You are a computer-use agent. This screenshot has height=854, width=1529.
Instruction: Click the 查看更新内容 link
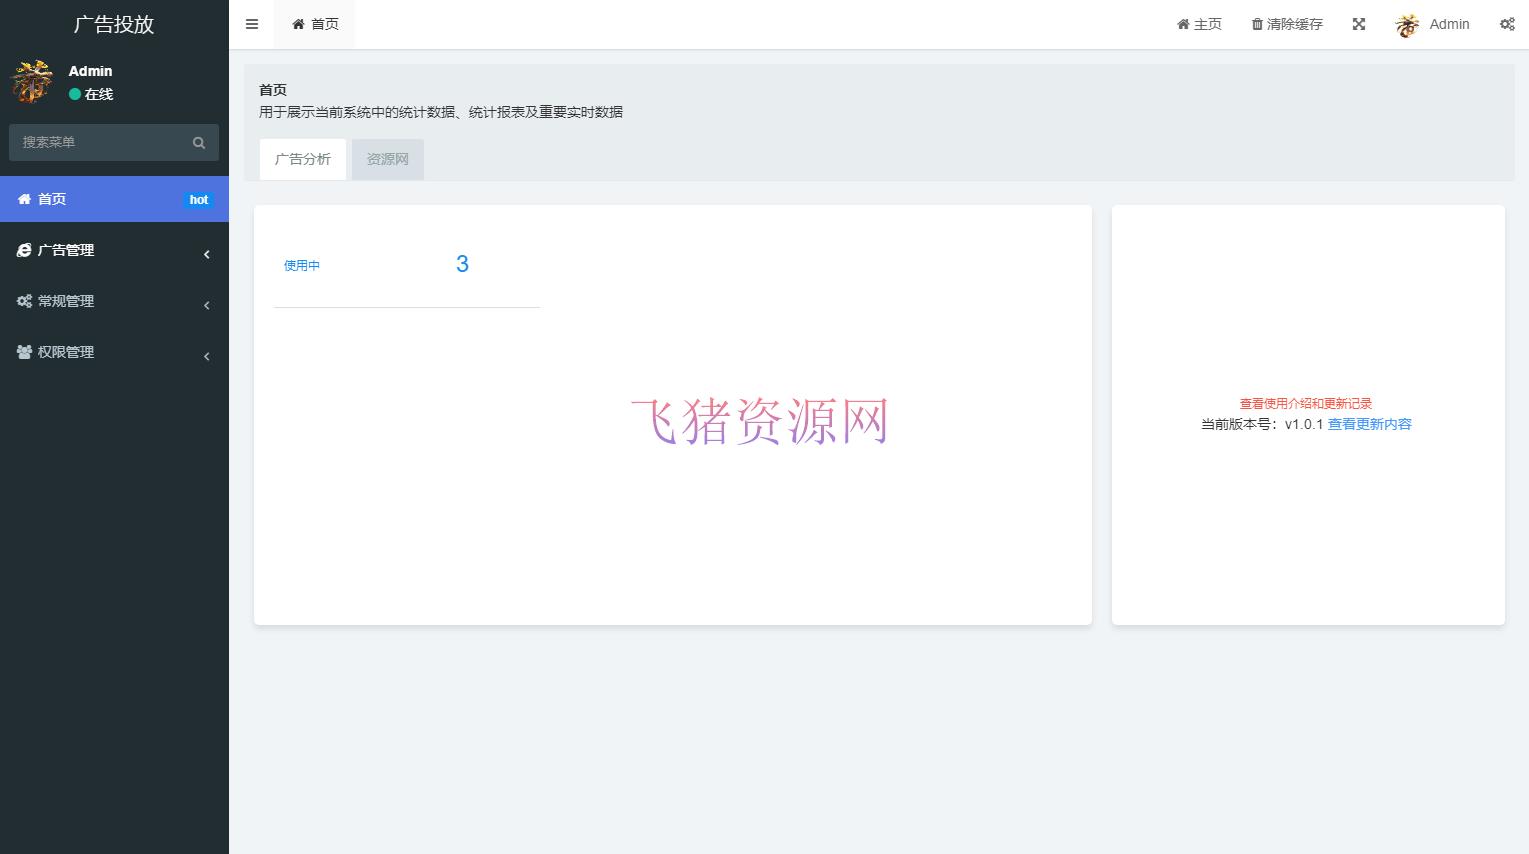[1368, 424]
